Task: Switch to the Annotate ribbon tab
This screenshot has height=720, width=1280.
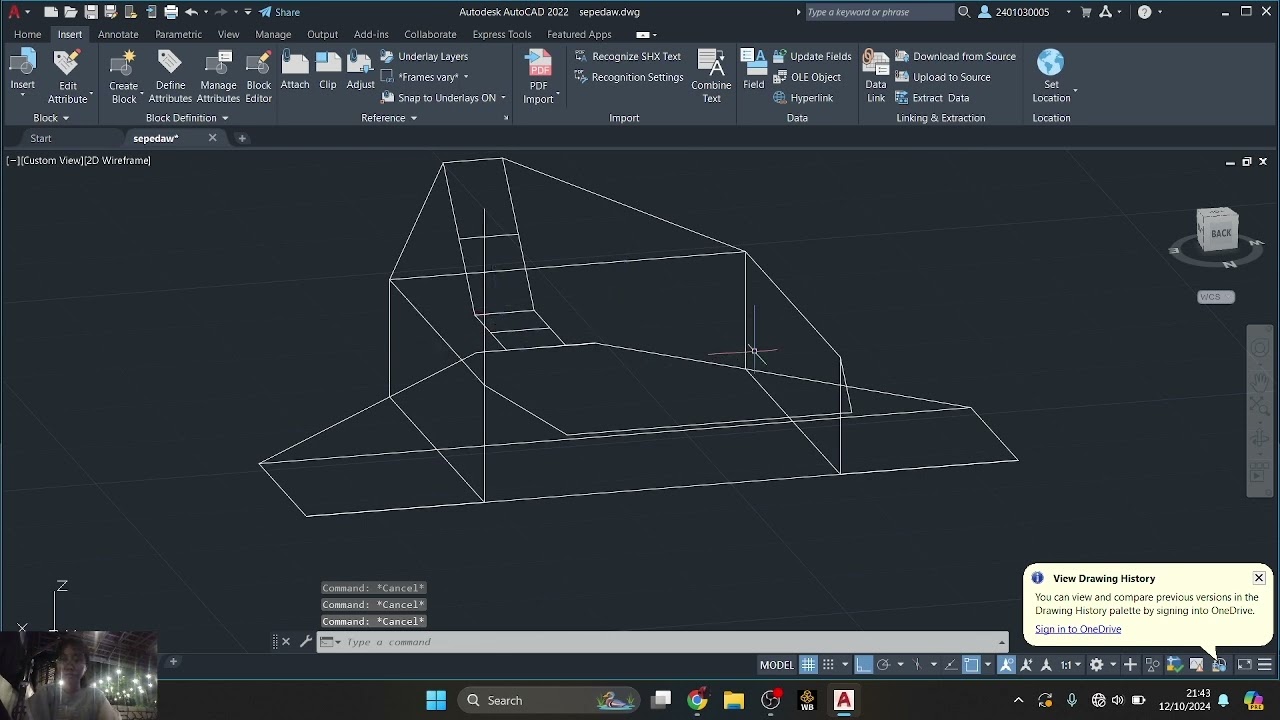Action: point(118,34)
